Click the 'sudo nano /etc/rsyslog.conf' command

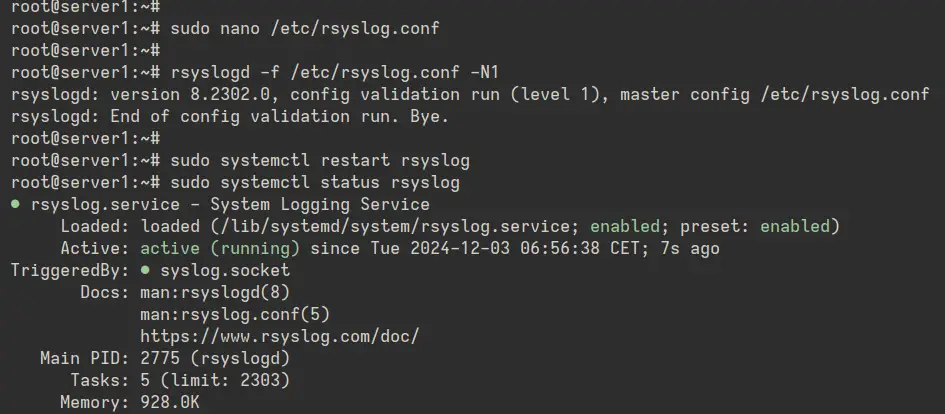[x=305, y=28]
